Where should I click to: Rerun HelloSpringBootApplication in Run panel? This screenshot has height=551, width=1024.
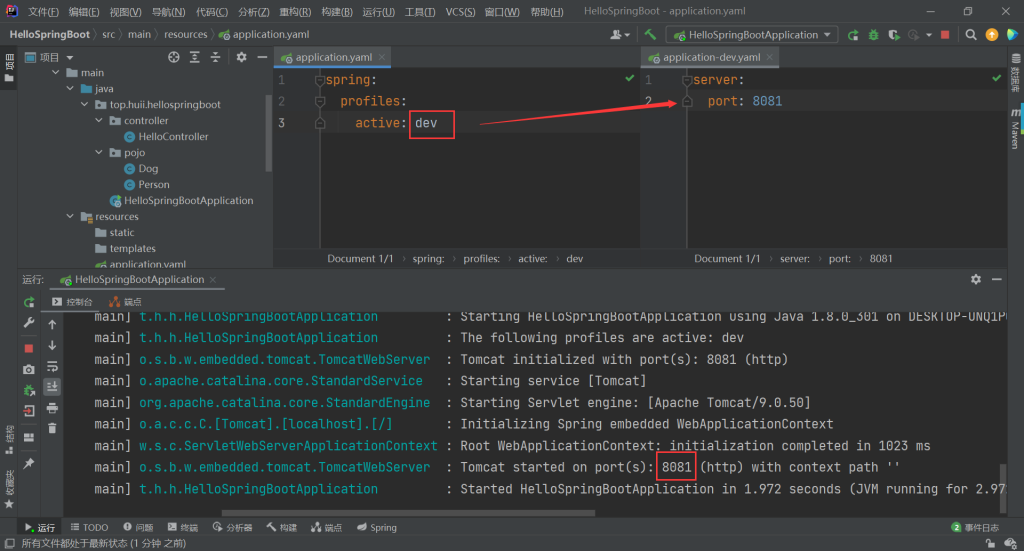point(29,301)
